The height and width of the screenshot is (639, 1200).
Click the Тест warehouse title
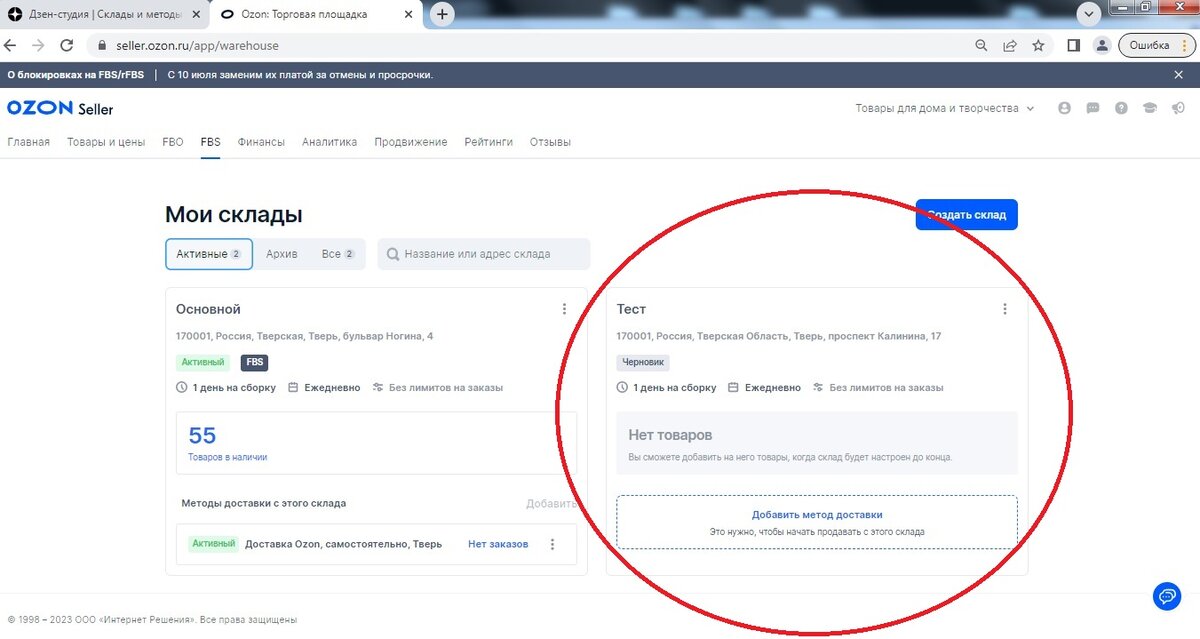pyautogui.click(x=631, y=309)
